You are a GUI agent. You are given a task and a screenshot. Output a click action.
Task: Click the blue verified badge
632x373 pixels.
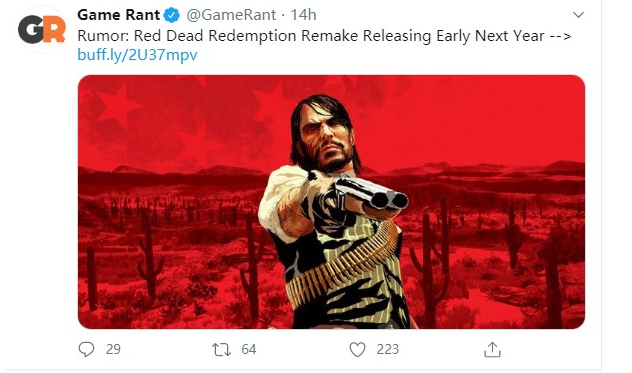point(172,15)
